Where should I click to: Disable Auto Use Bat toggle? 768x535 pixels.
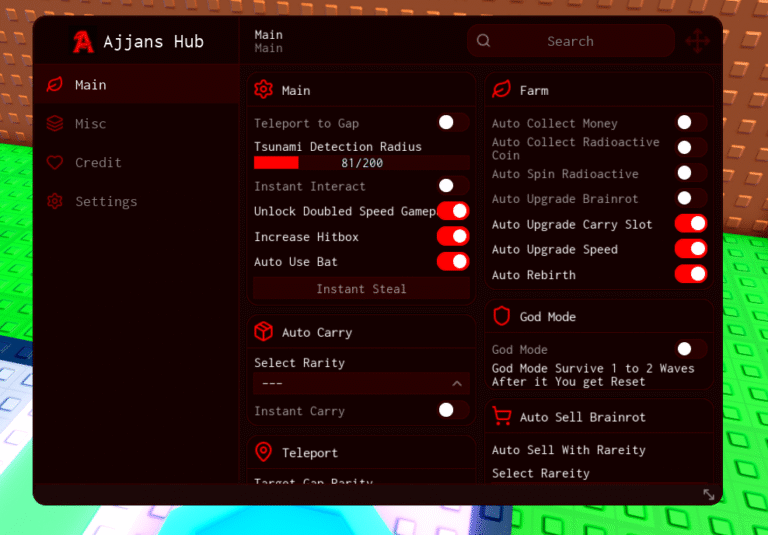tap(453, 262)
